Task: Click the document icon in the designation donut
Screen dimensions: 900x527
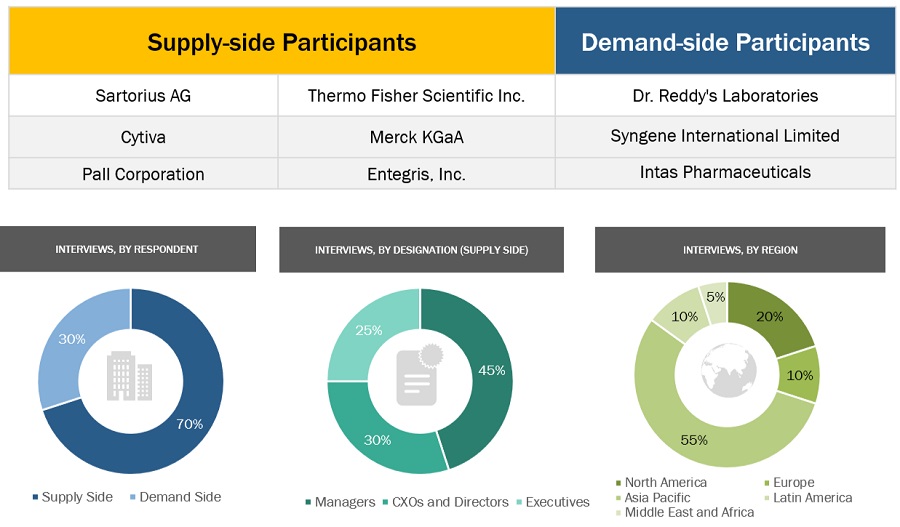Action: click(x=419, y=377)
